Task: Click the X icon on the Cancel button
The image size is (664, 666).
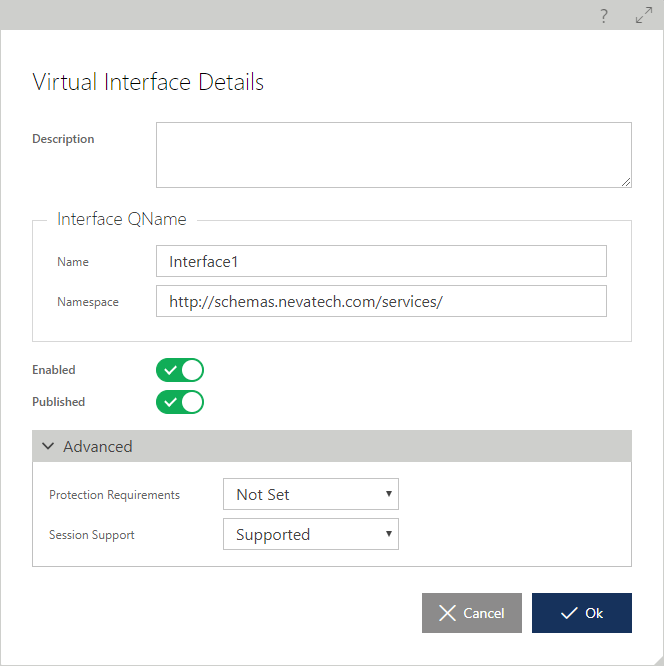Action: (447, 613)
